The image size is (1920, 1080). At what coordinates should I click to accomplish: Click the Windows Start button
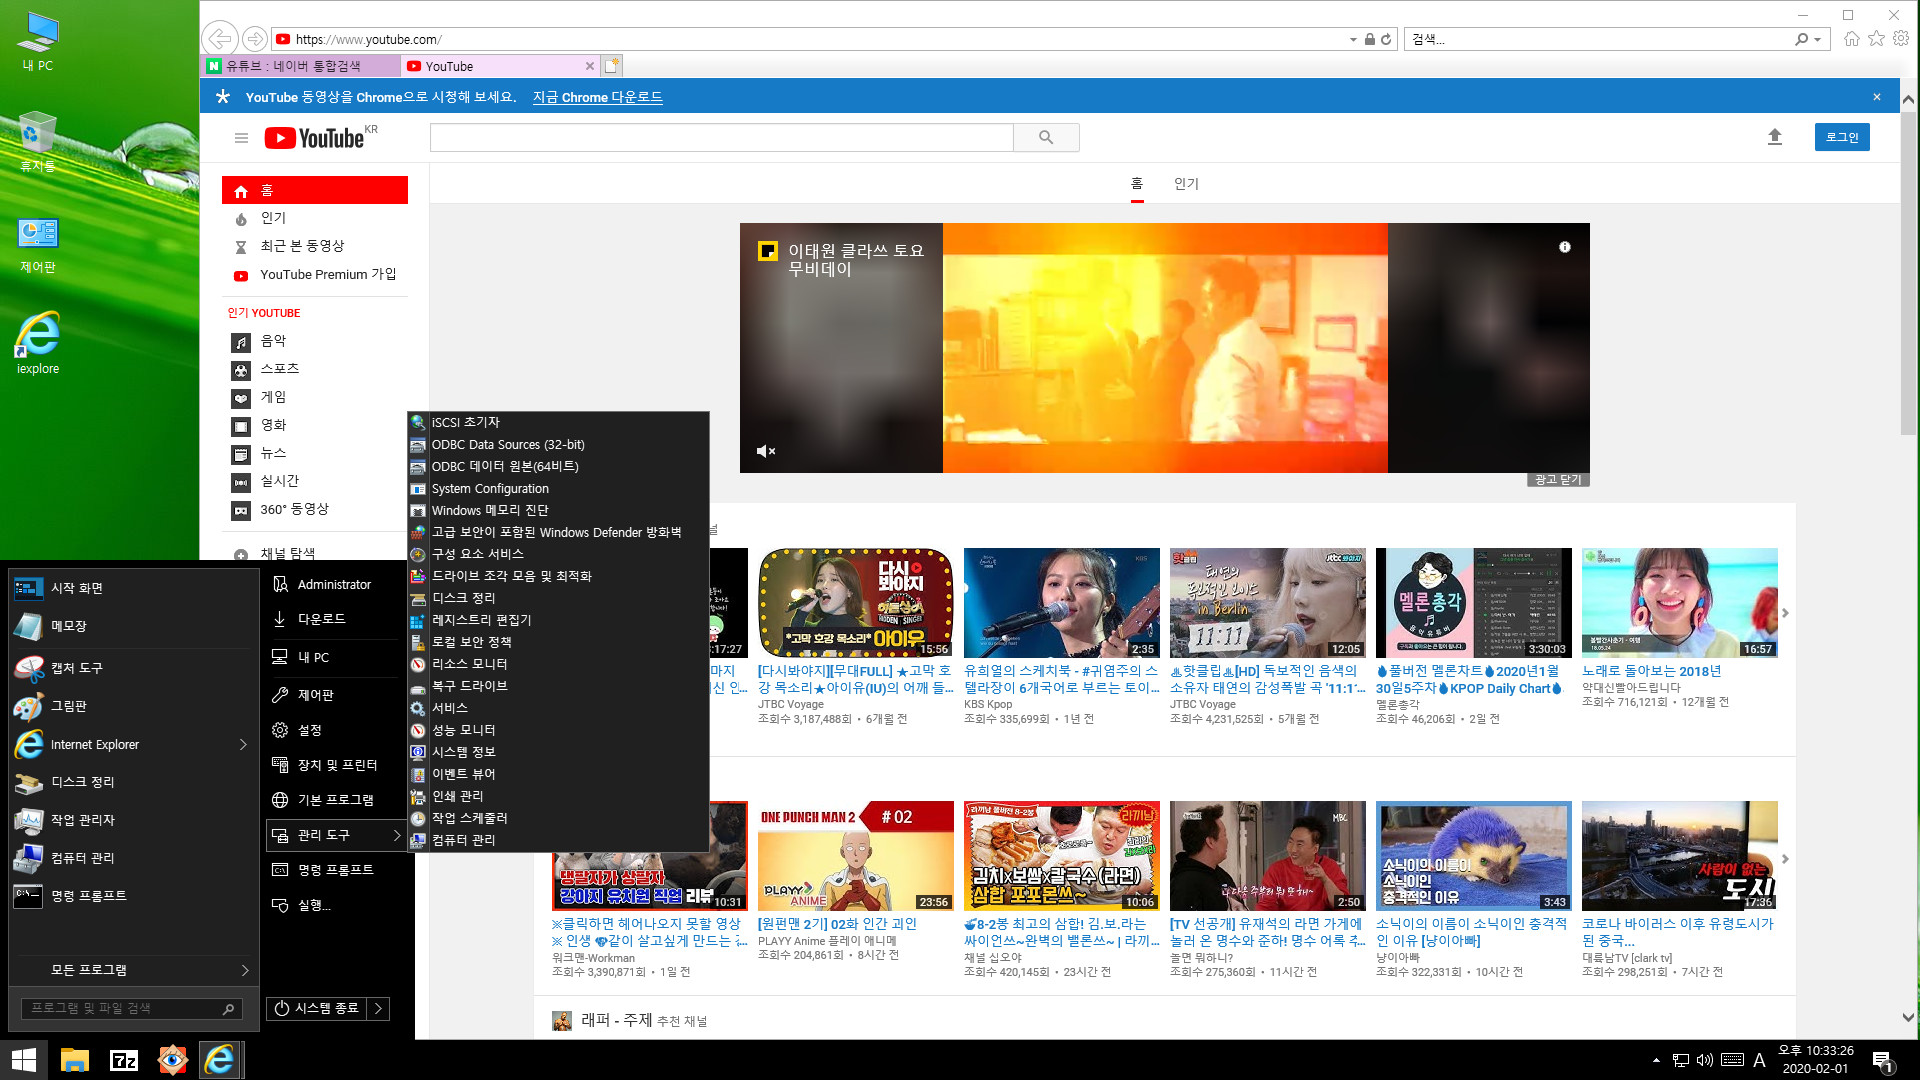[24, 1060]
